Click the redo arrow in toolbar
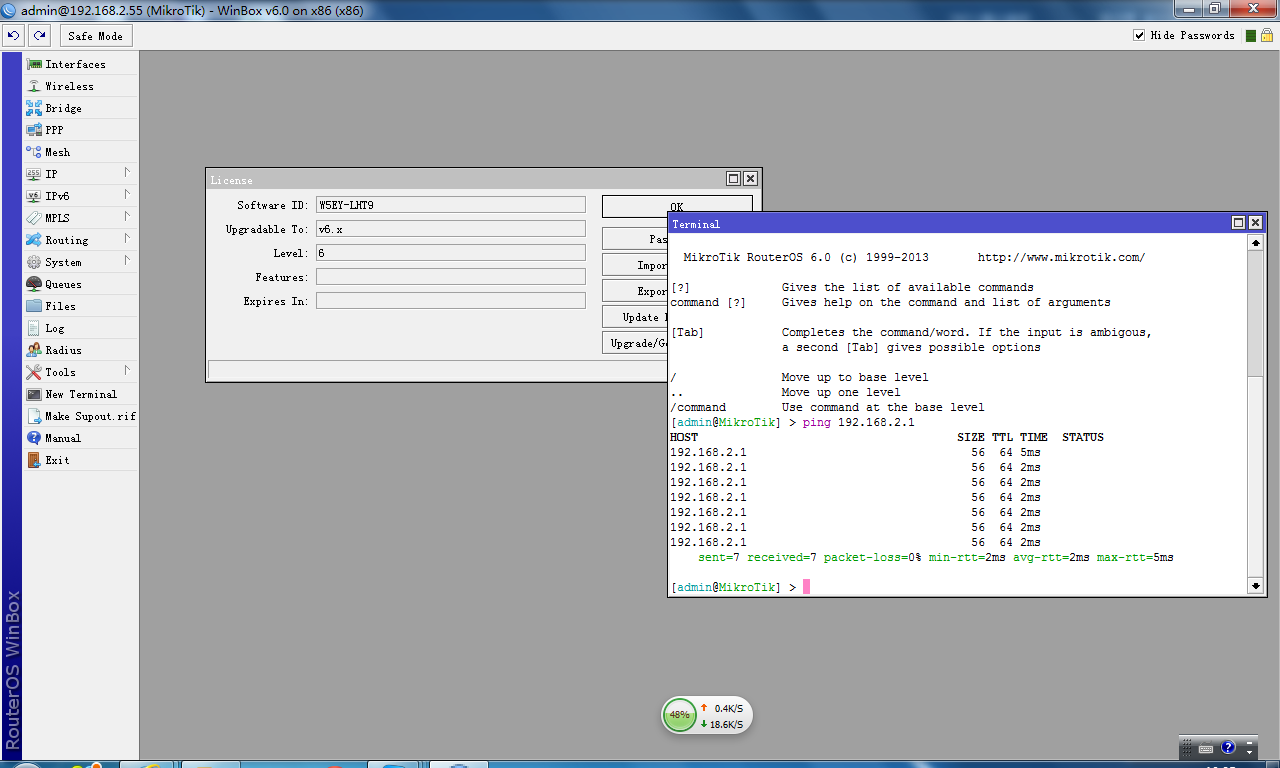 pyautogui.click(x=39, y=36)
